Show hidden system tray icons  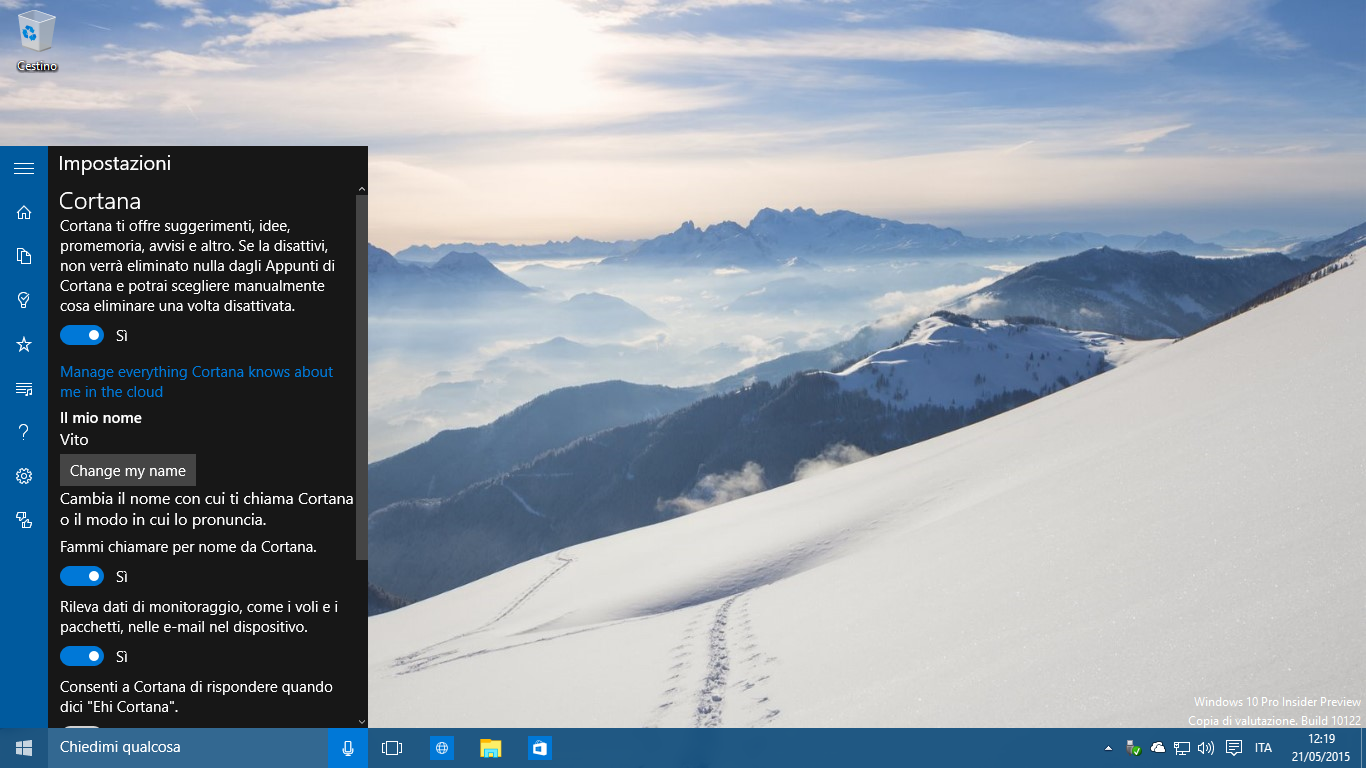(1108, 748)
